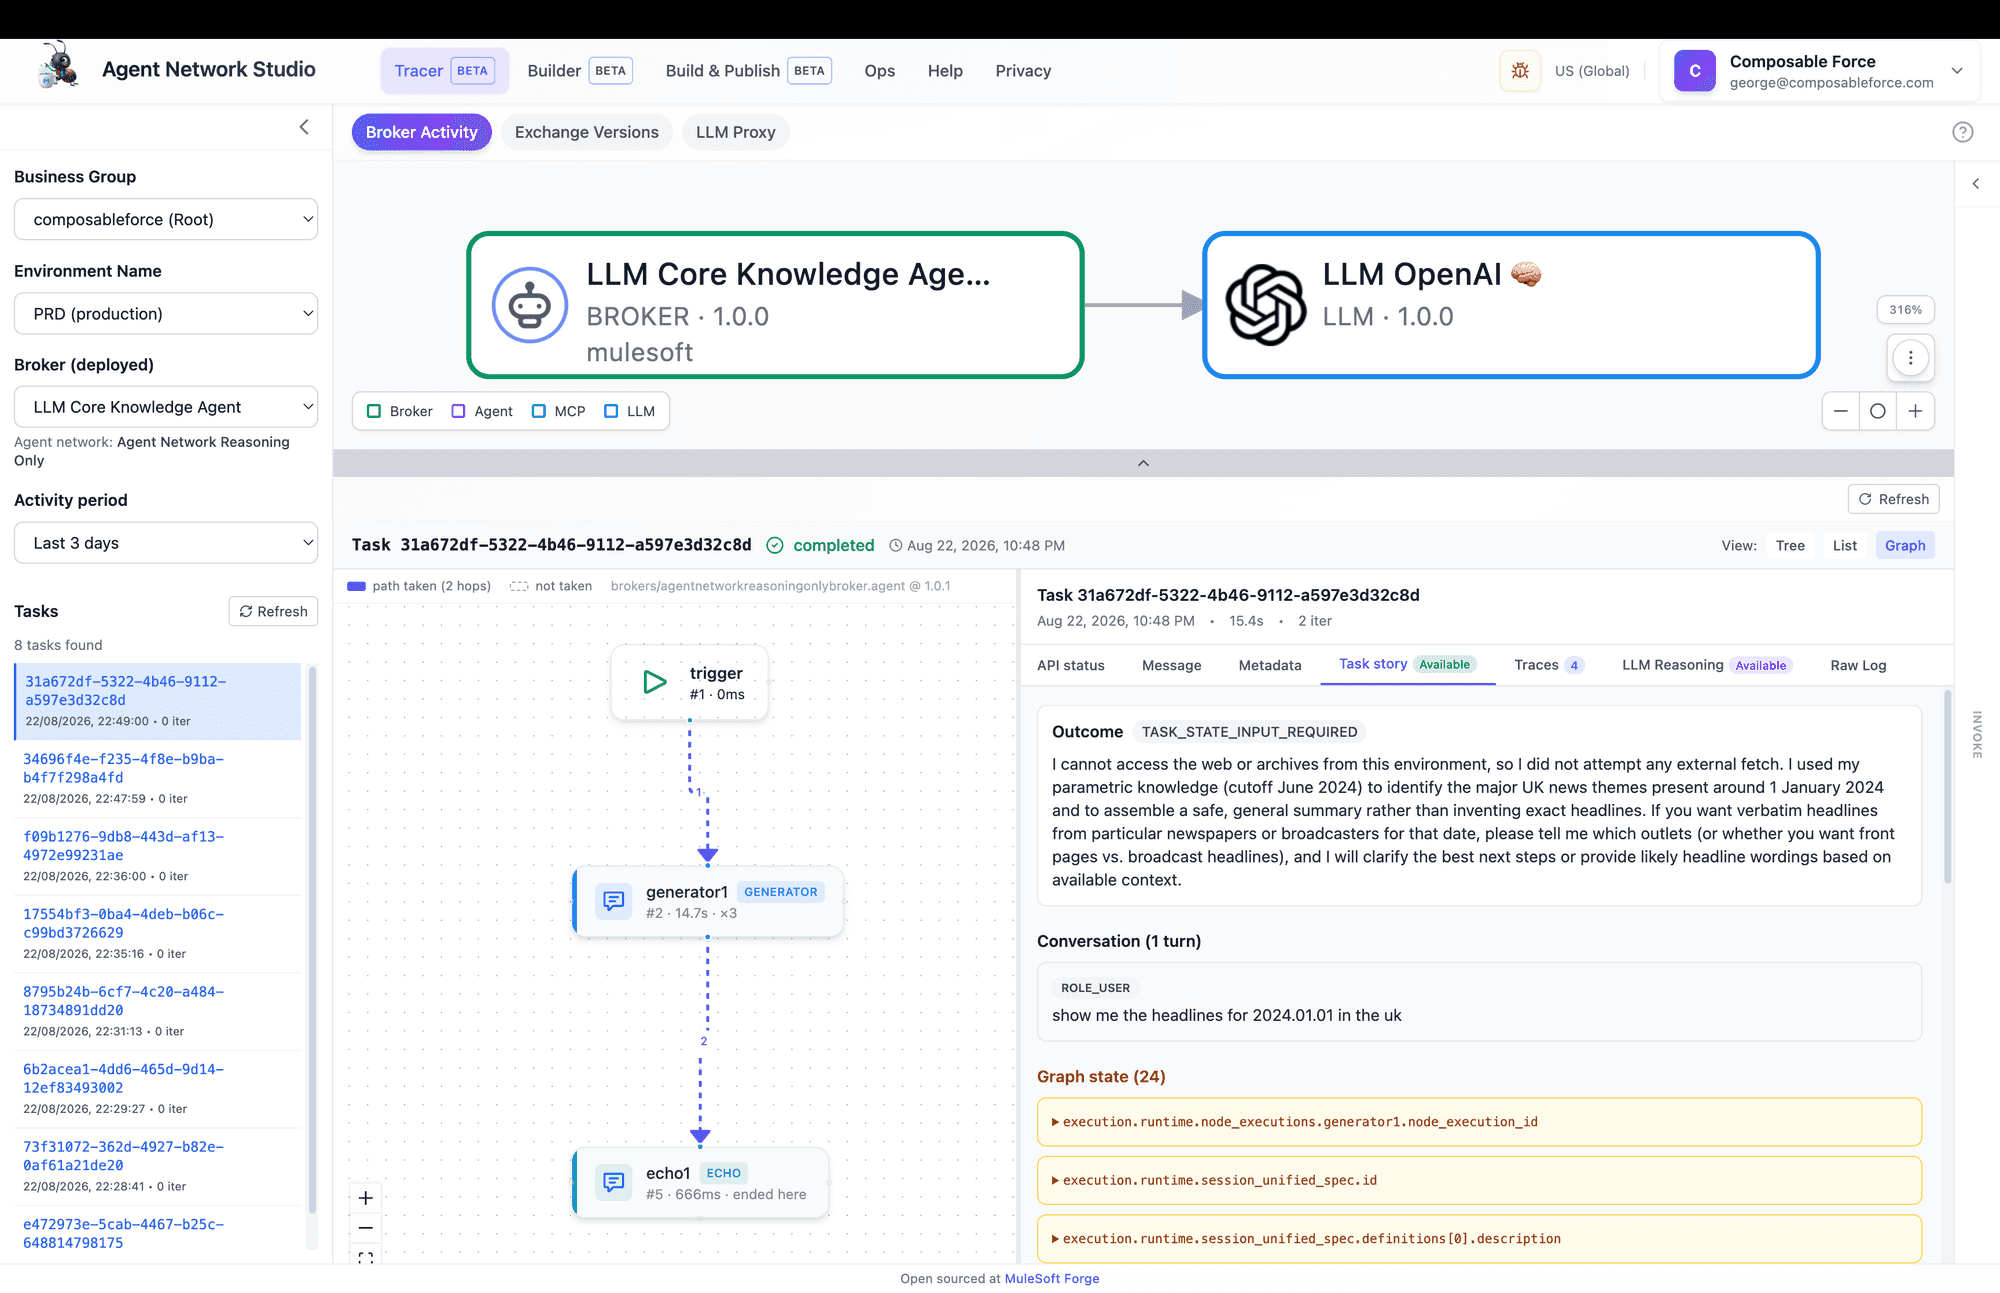Reset network diagram zoom with circle button
Viewport: 2000px width, 1293px height.
point(1878,411)
